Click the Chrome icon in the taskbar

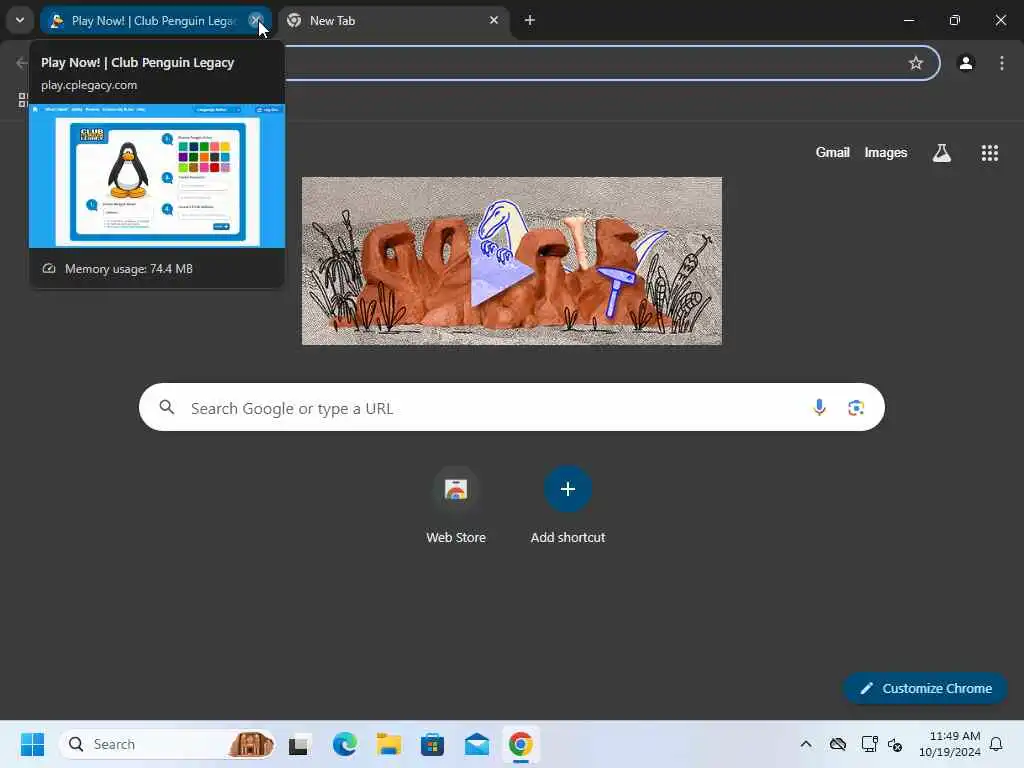[x=520, y=744]
